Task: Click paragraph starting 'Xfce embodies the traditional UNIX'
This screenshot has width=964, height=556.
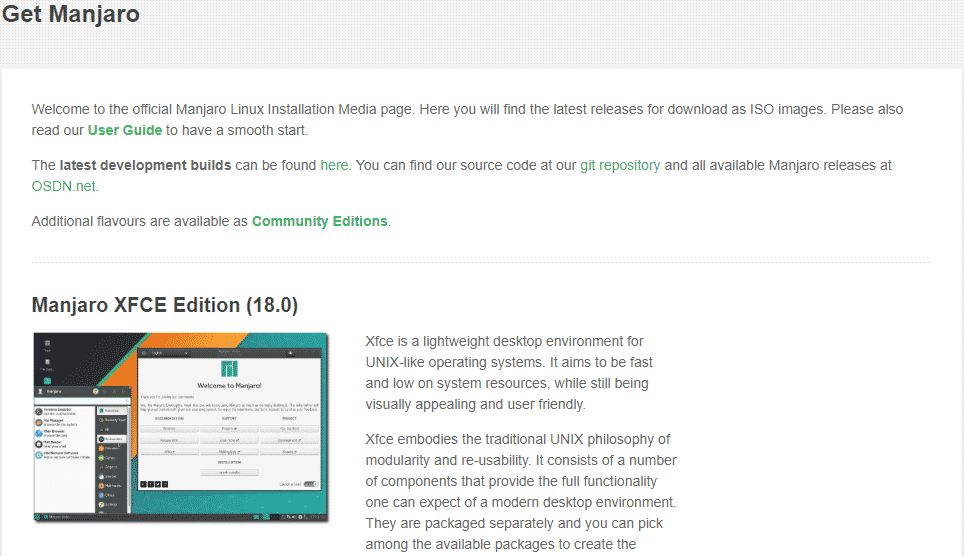Action: [x=521, y=491]
